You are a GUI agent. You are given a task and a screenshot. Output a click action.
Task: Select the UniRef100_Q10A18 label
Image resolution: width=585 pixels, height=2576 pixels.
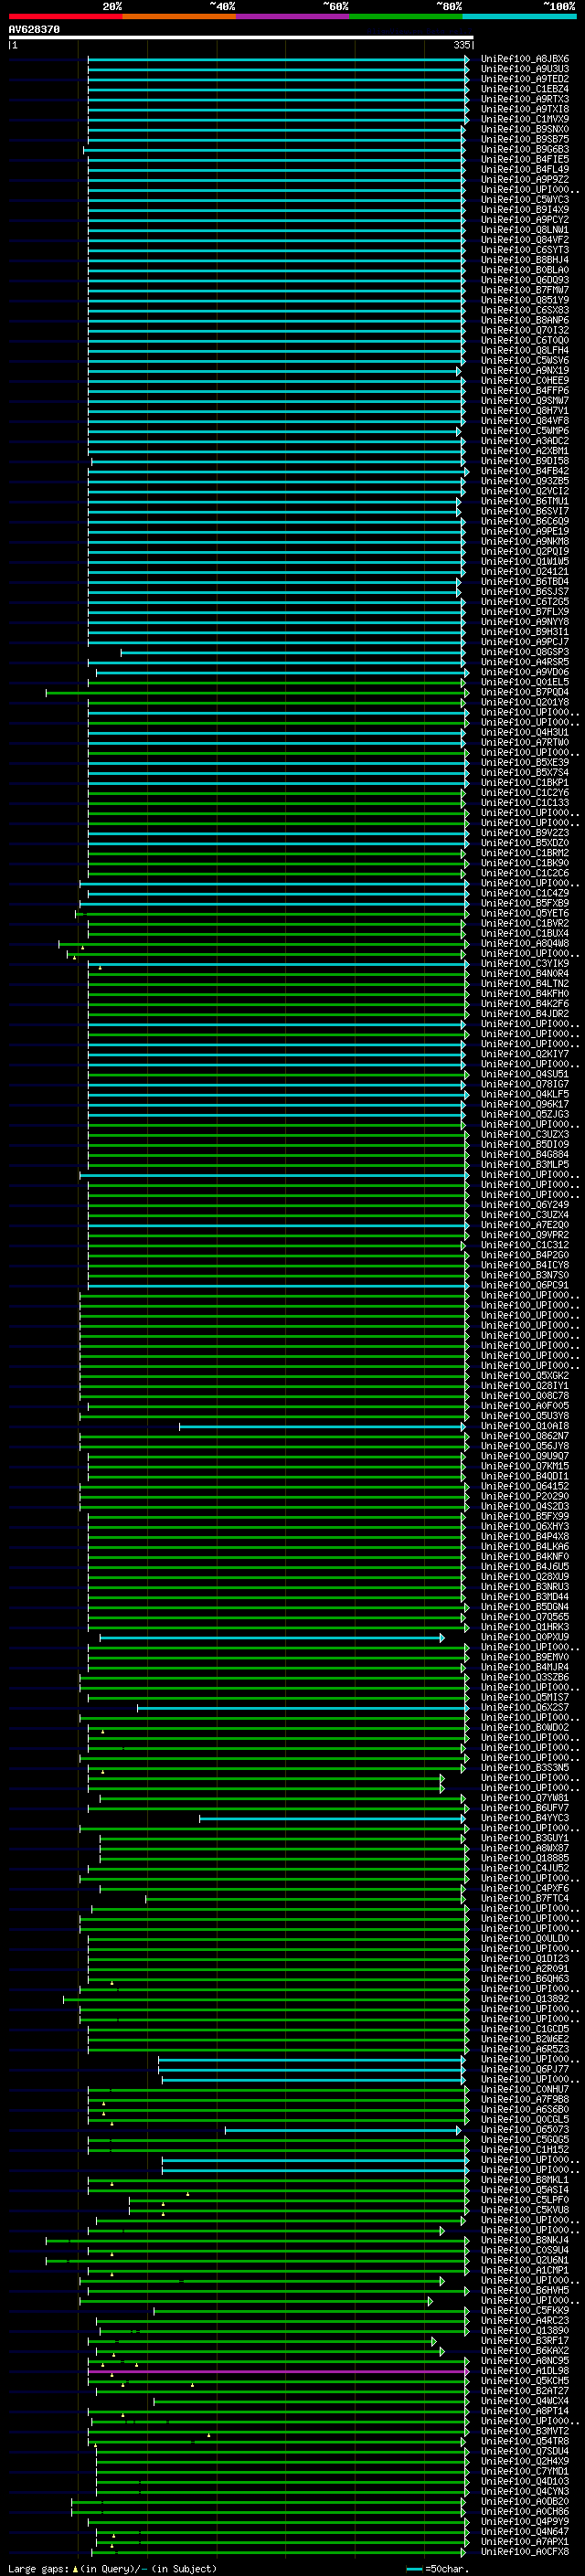525,1427
